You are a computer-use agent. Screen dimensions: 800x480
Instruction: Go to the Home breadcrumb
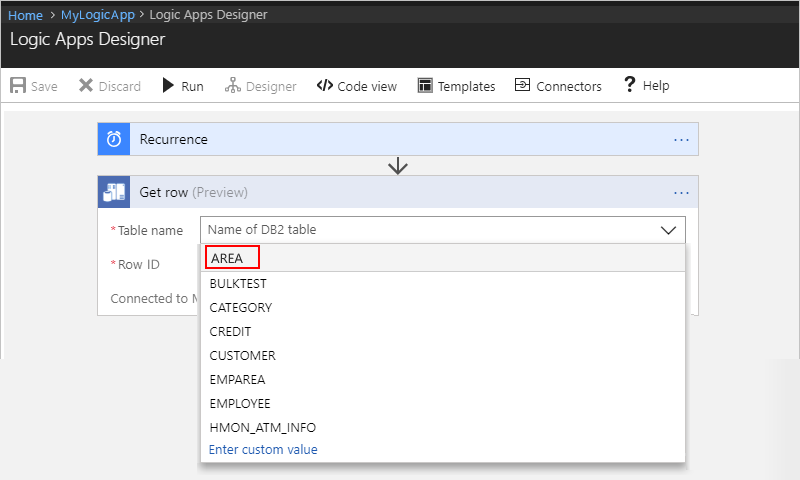coord(25,15)
